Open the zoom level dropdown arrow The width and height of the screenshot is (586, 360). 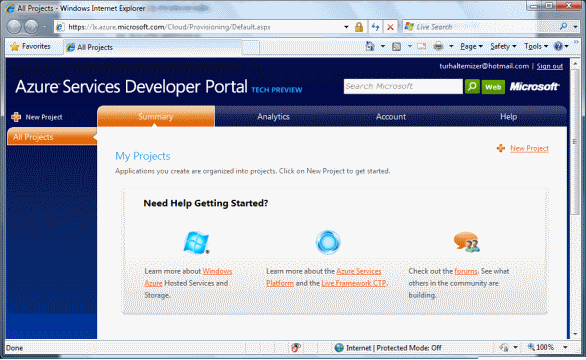pyautogui.click(x=565, y=348)
